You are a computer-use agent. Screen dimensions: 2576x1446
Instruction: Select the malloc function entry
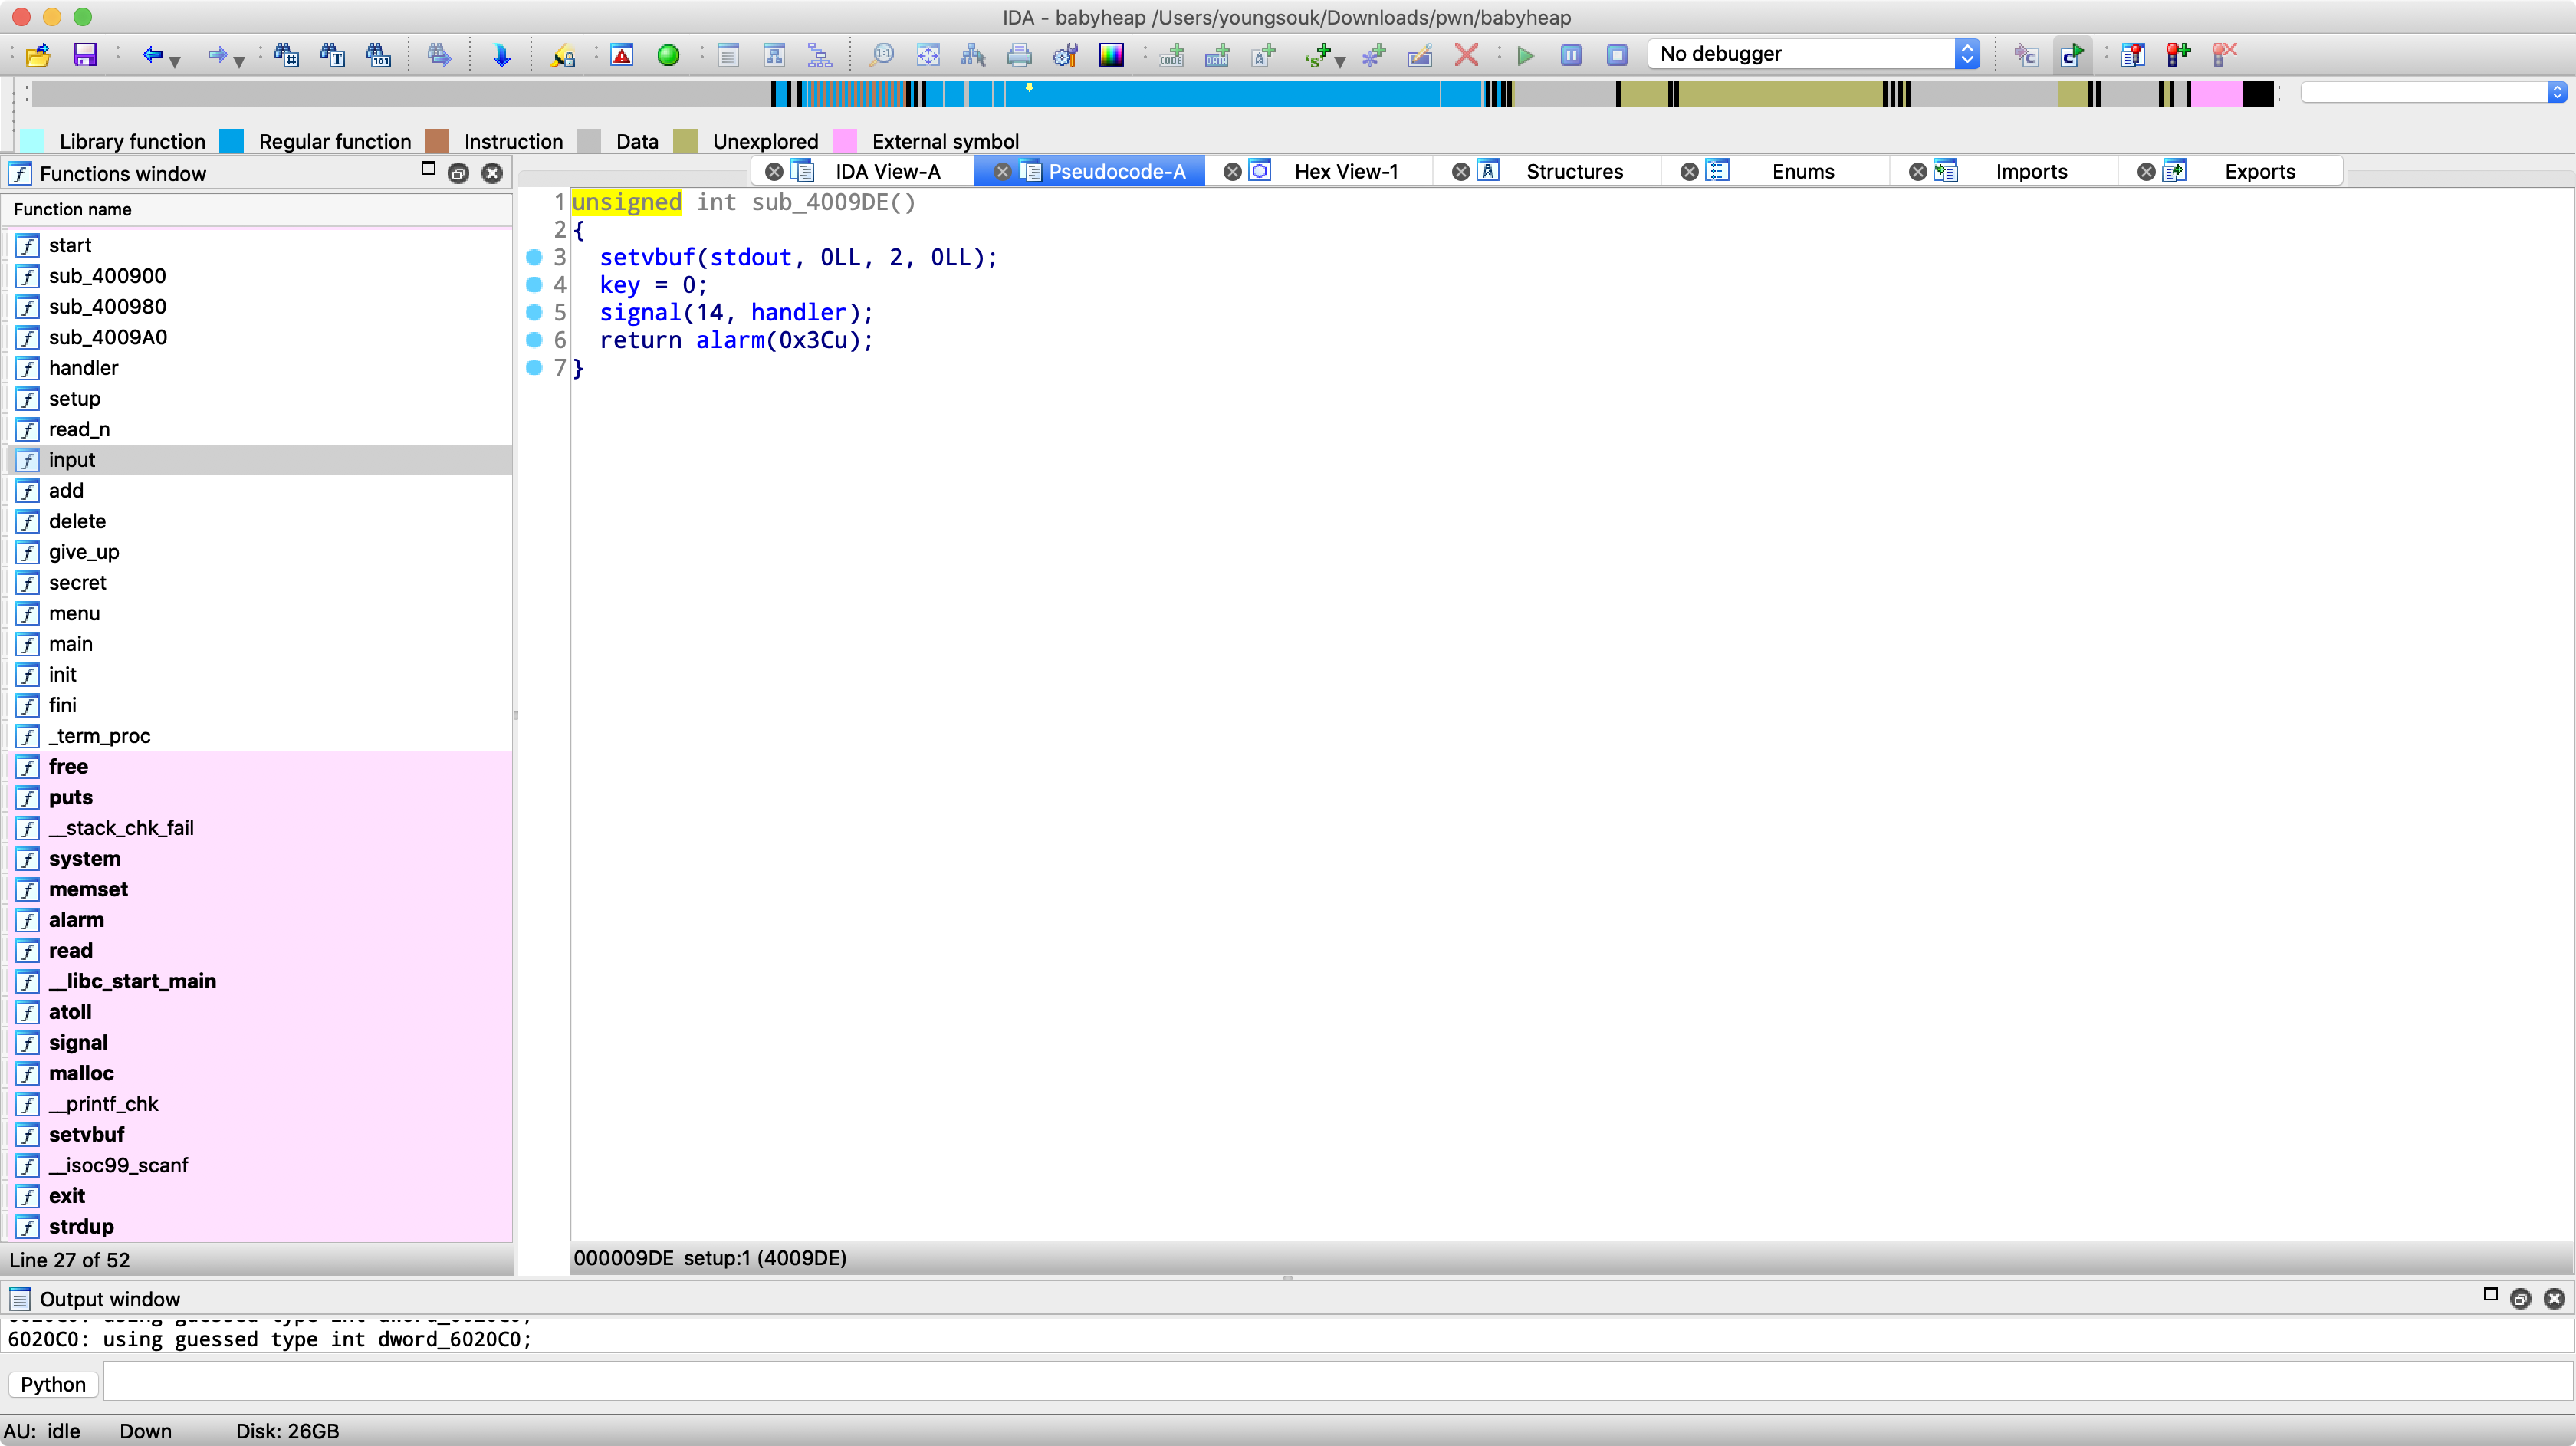[81, 1073]
